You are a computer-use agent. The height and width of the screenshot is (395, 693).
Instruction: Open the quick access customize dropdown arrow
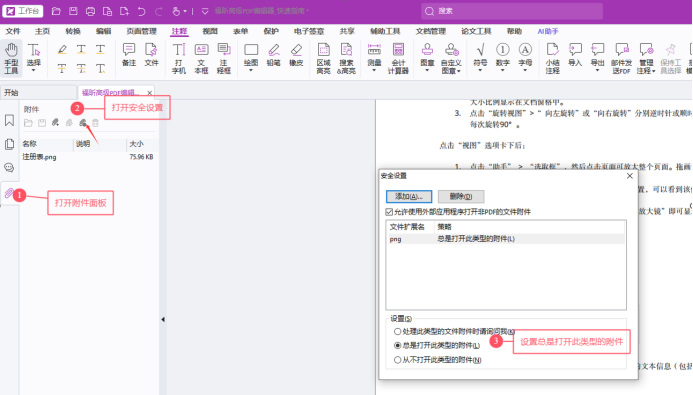[x=205, y=11]
